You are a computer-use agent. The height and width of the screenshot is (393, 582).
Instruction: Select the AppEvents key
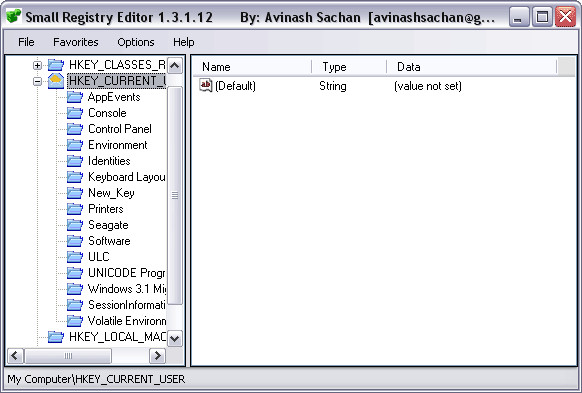tap(114, 97)
